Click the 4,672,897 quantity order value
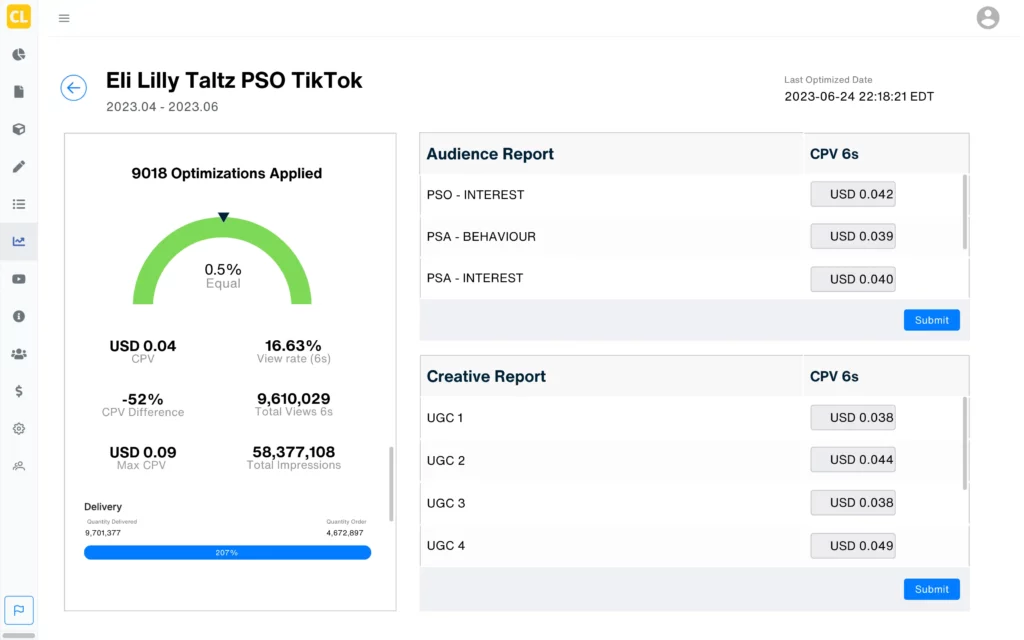Screen dimensions: 1024x640 [345, 533]
